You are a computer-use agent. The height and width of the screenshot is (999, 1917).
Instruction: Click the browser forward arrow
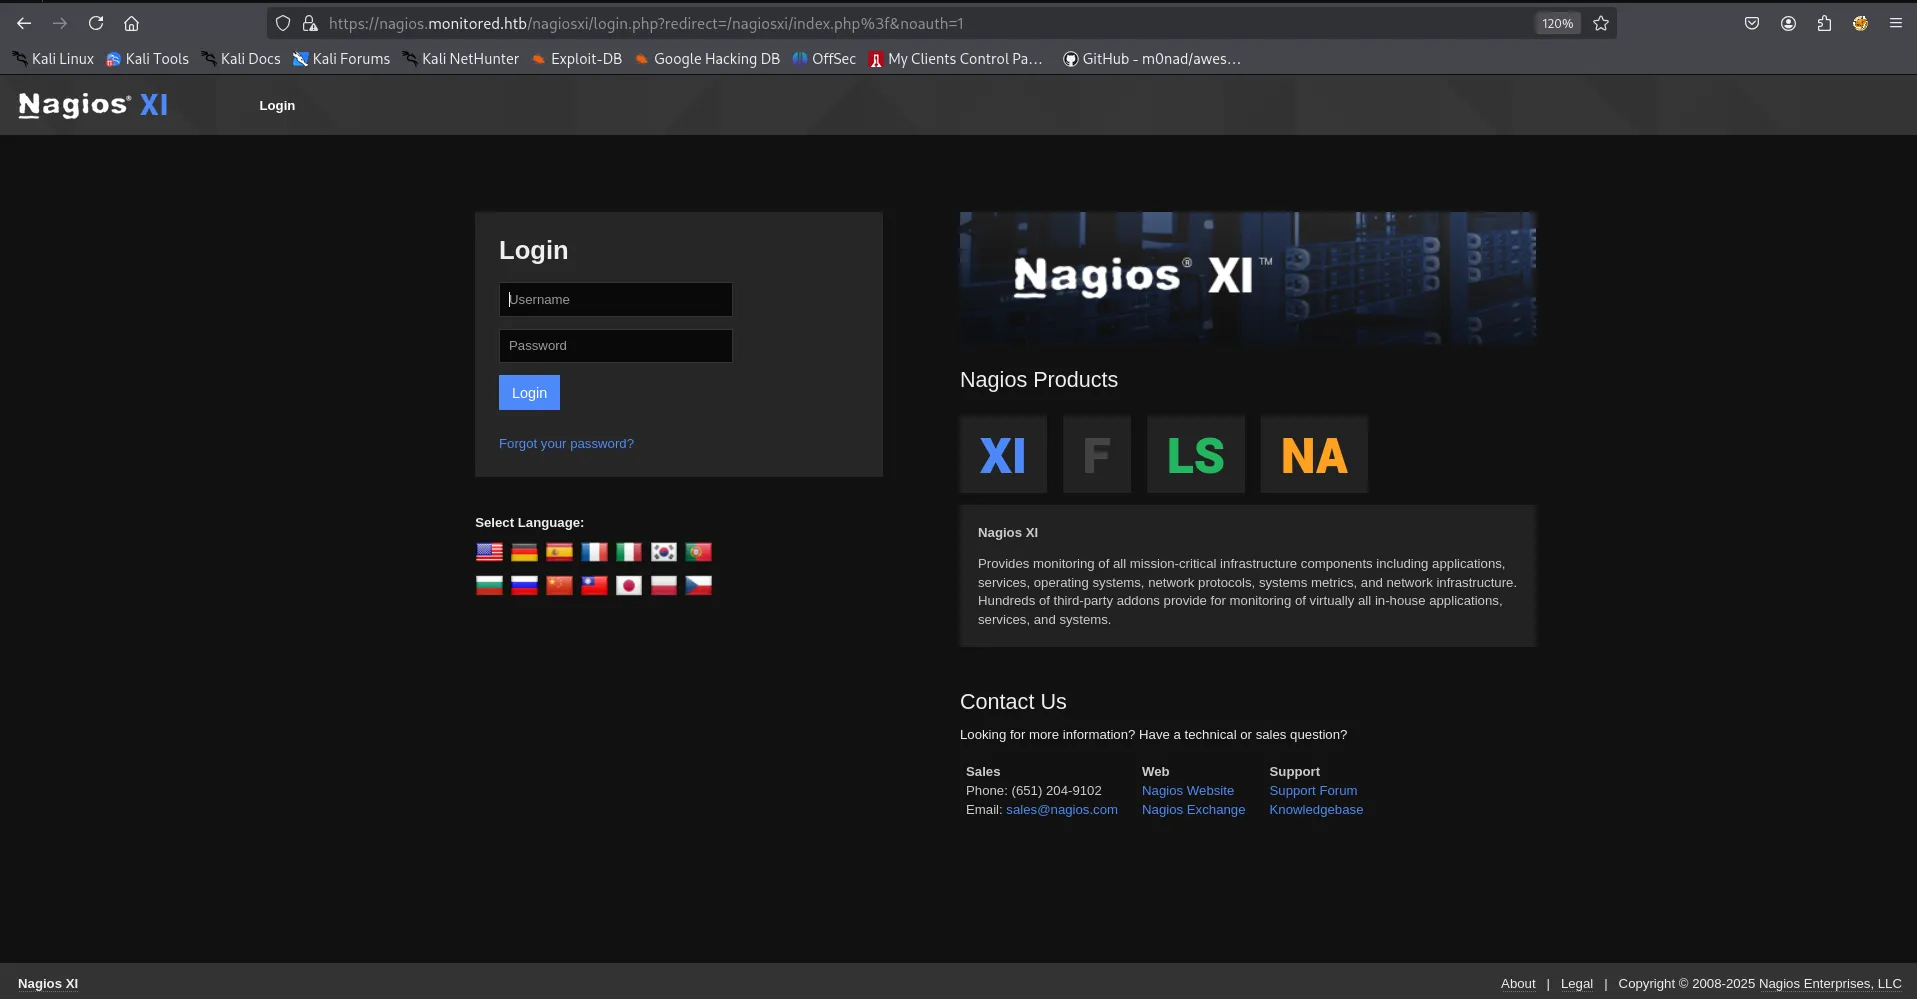(x=60, y=23)
